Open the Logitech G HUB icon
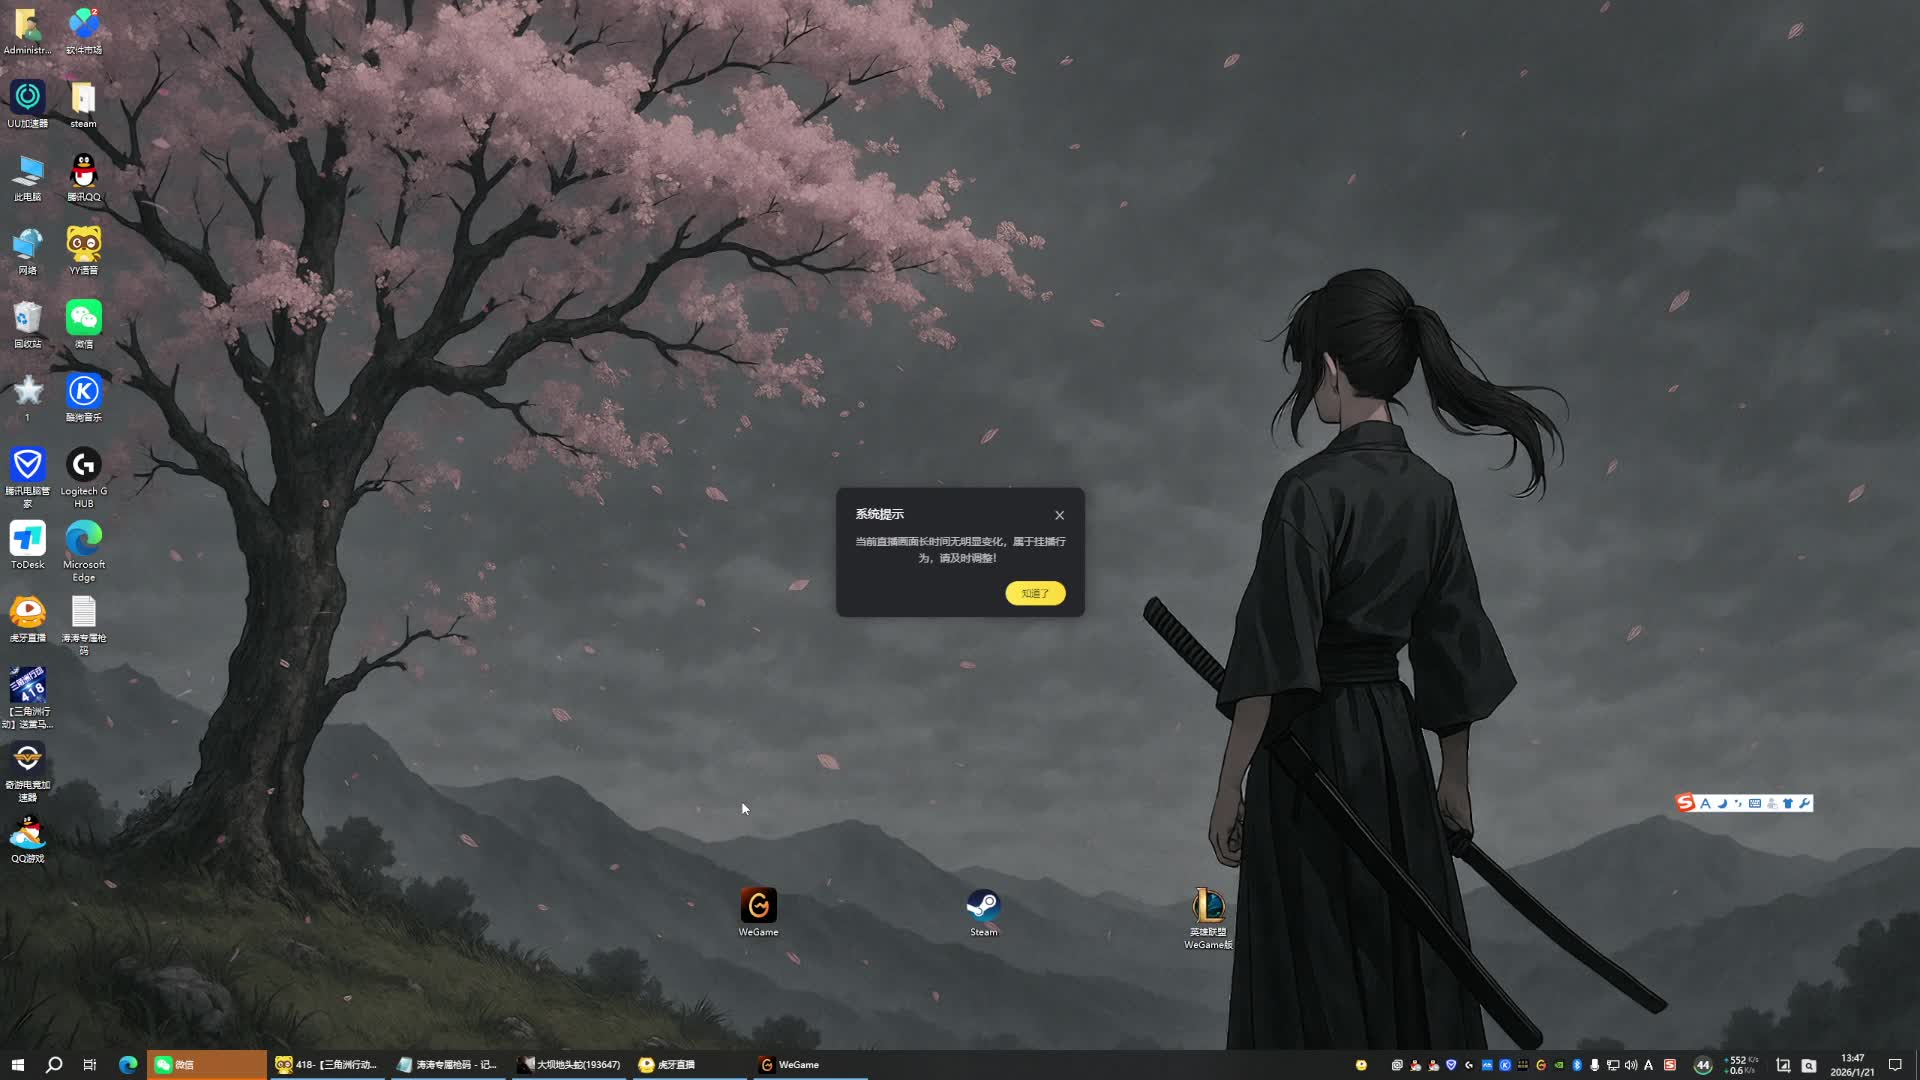Image resolution: width=1920 pixels, height=1080 pixels. tap(84, 465)
